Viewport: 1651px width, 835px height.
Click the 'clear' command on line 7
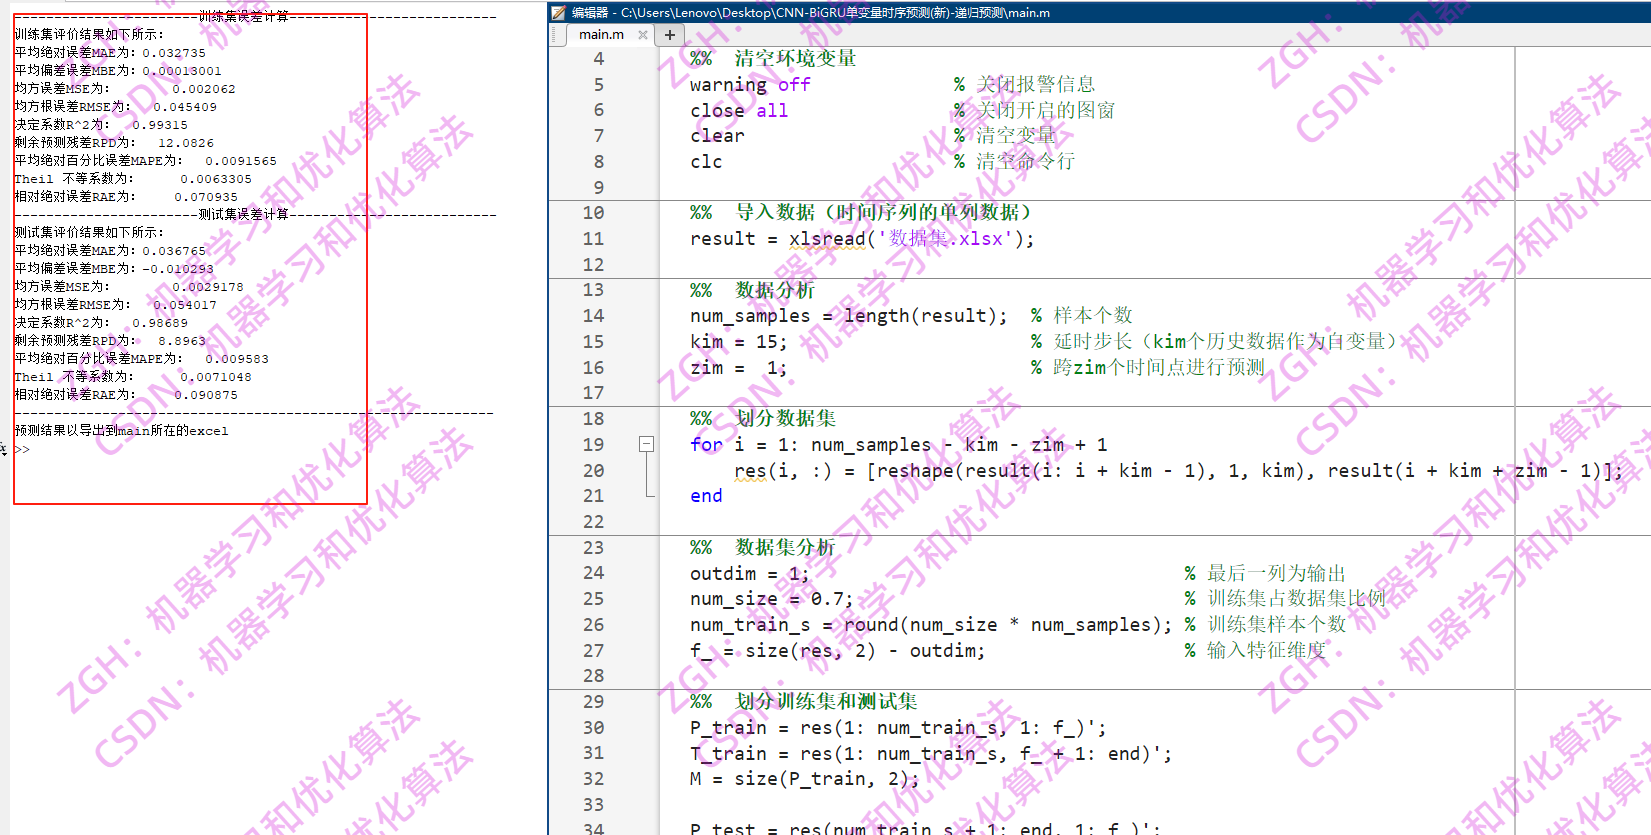point(717,136)
